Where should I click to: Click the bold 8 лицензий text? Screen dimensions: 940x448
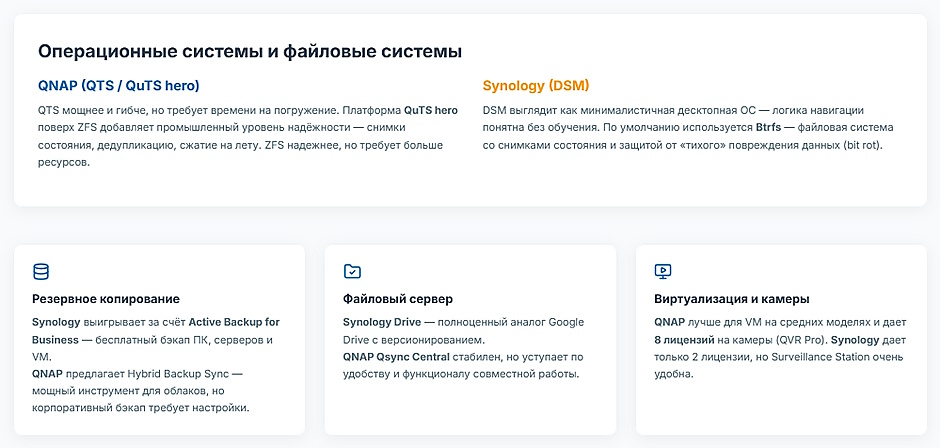click(684, 340)
